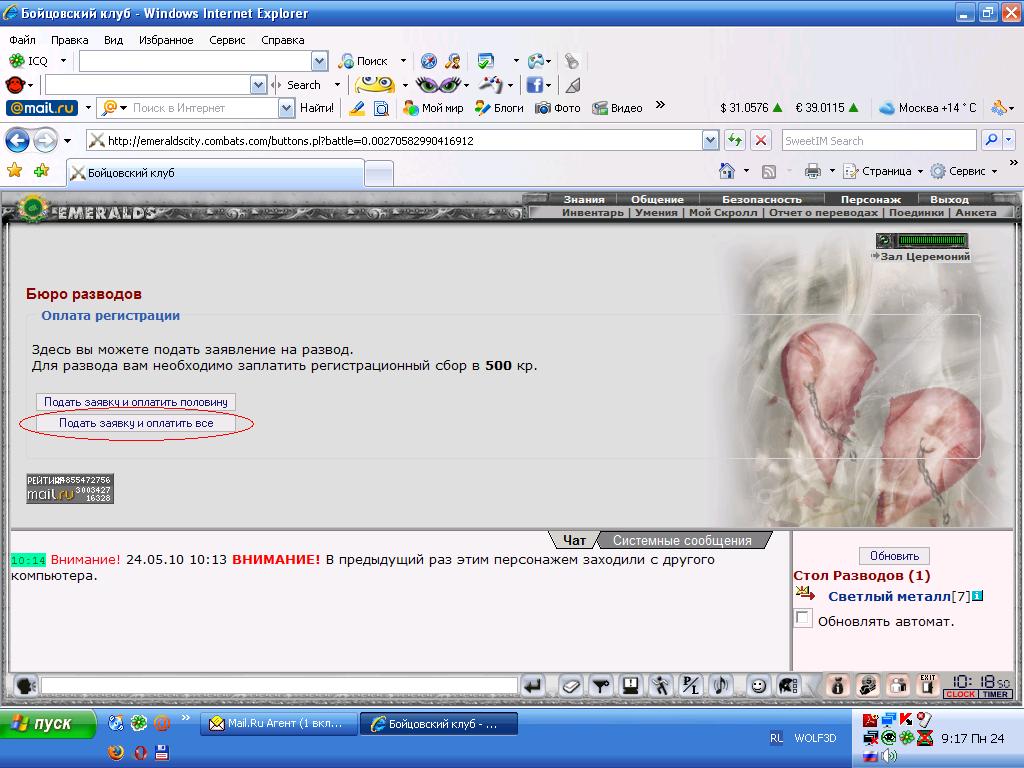Click the ICQ flower icon in toolbar
This screenshot has width=1024, height=768.
pyautogui.click(x=16, y=61)
